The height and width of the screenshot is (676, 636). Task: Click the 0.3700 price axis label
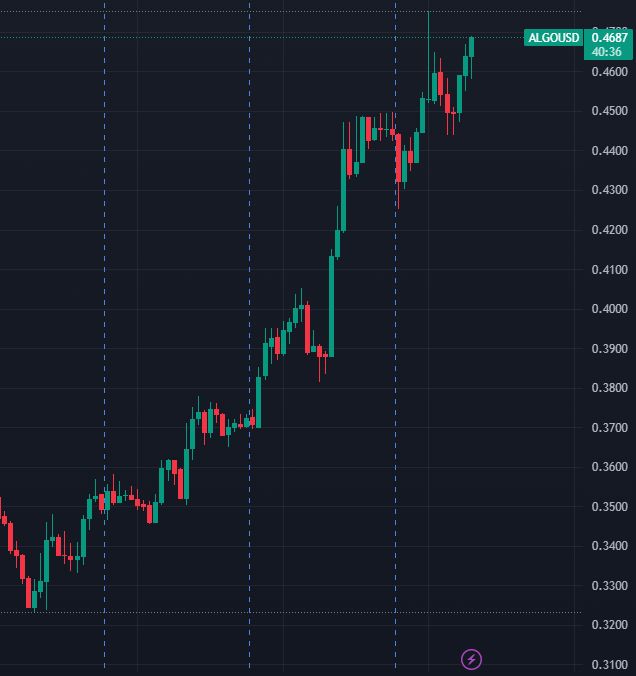609,428
